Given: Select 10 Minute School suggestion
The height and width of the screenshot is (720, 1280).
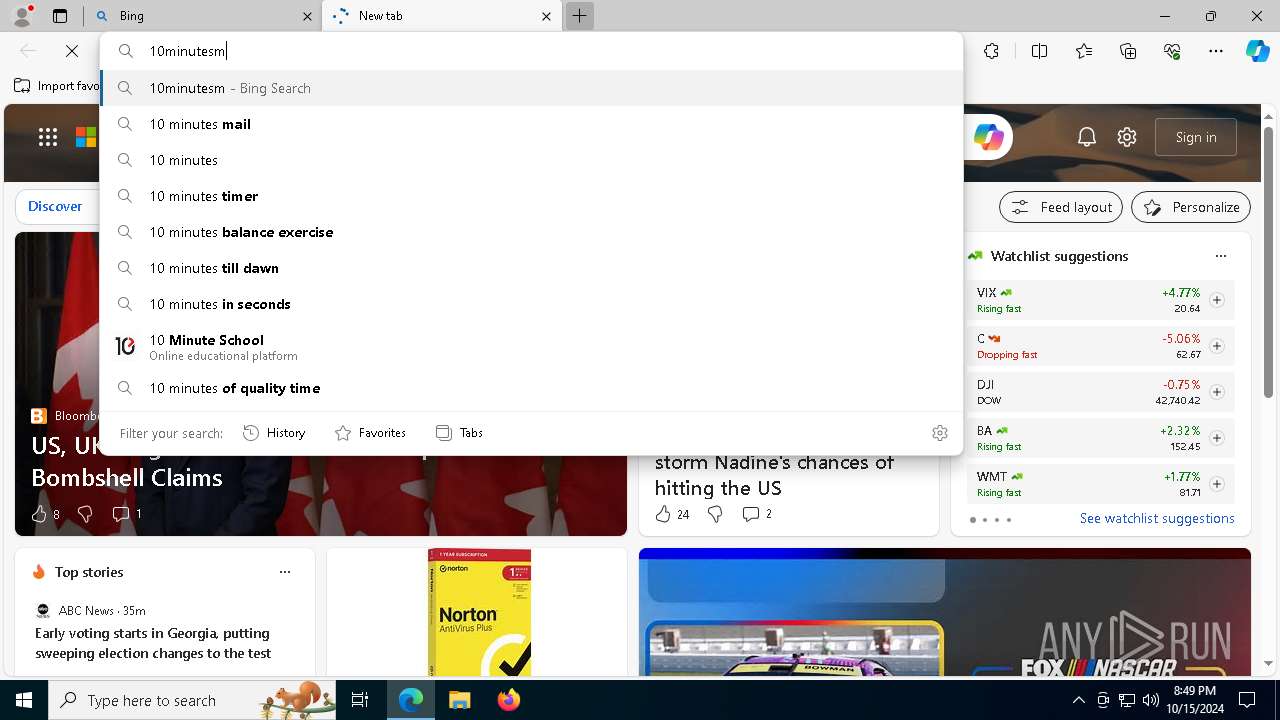Looking at the screenshot, I should (531, 346).
